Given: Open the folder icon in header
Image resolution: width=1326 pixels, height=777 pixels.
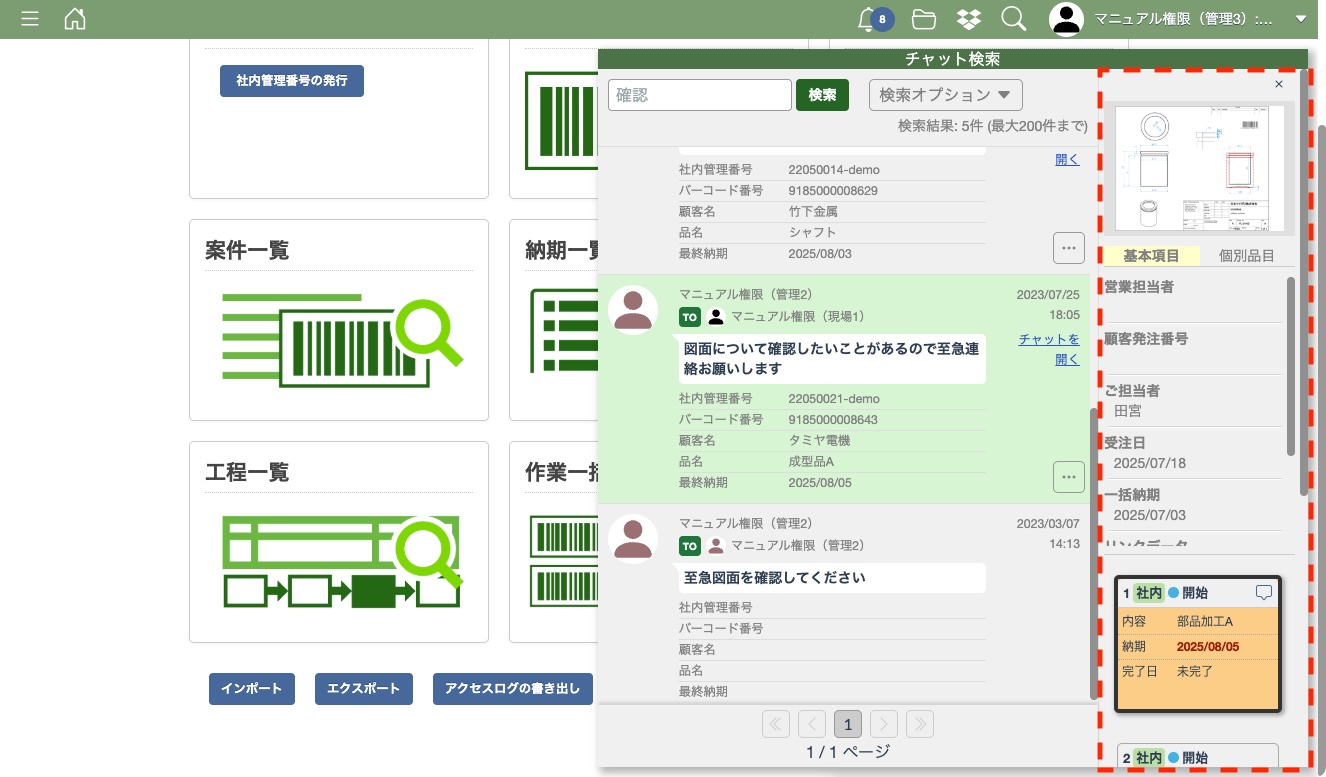Looking at the screenshot, I should 924,19.
